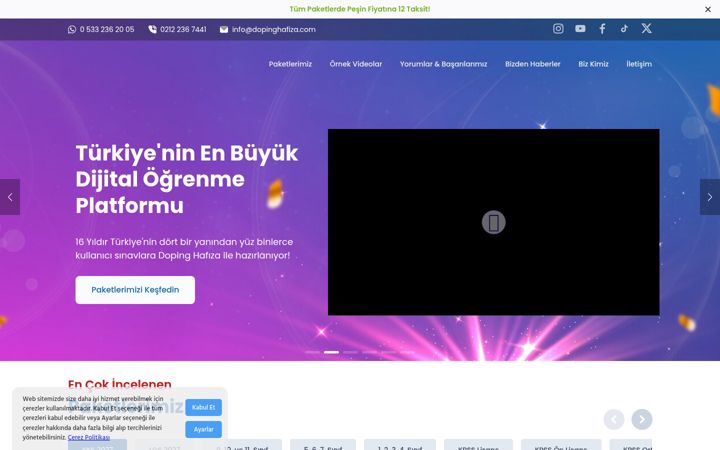Click the En Çok İncelenen heading
The height and width of the screenshot is (450, 720).
119,384
